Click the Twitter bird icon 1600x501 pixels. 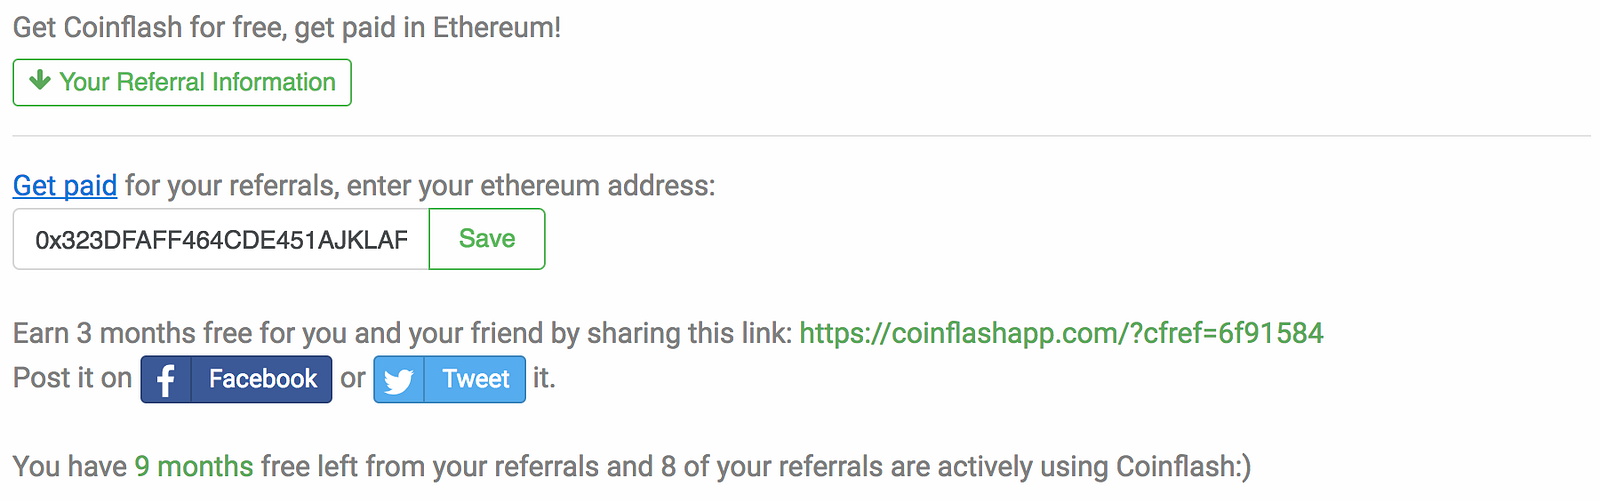(399, 381)
